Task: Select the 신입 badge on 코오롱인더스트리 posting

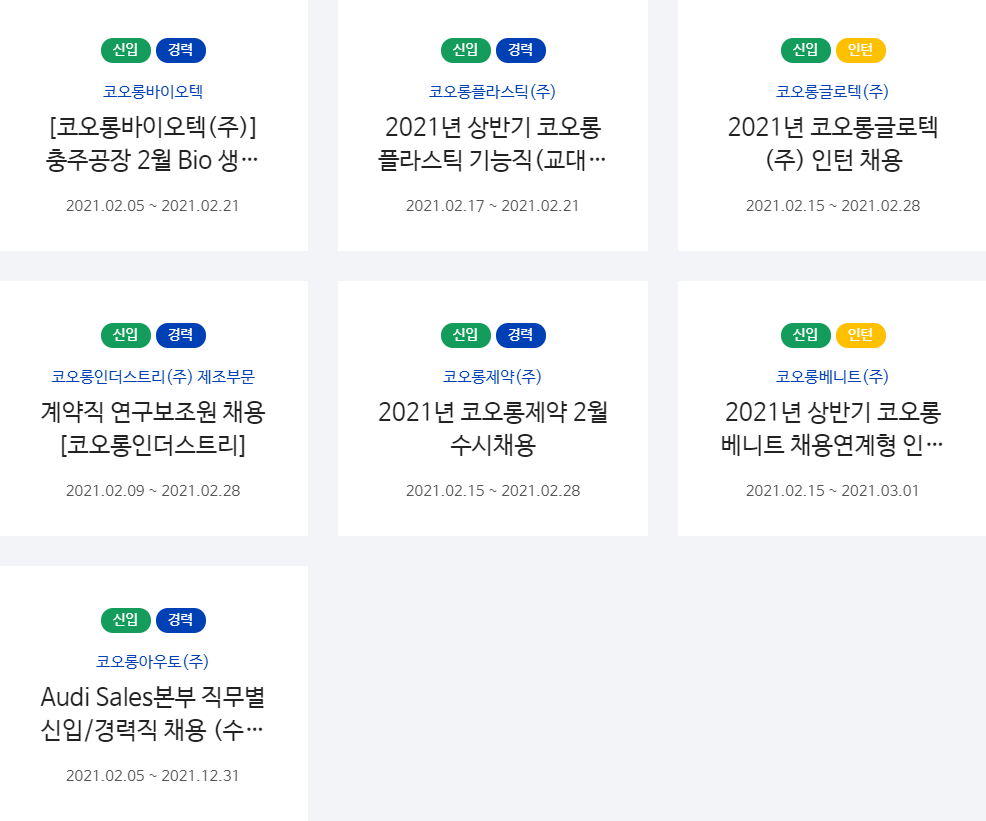Action: pos(124,335)
